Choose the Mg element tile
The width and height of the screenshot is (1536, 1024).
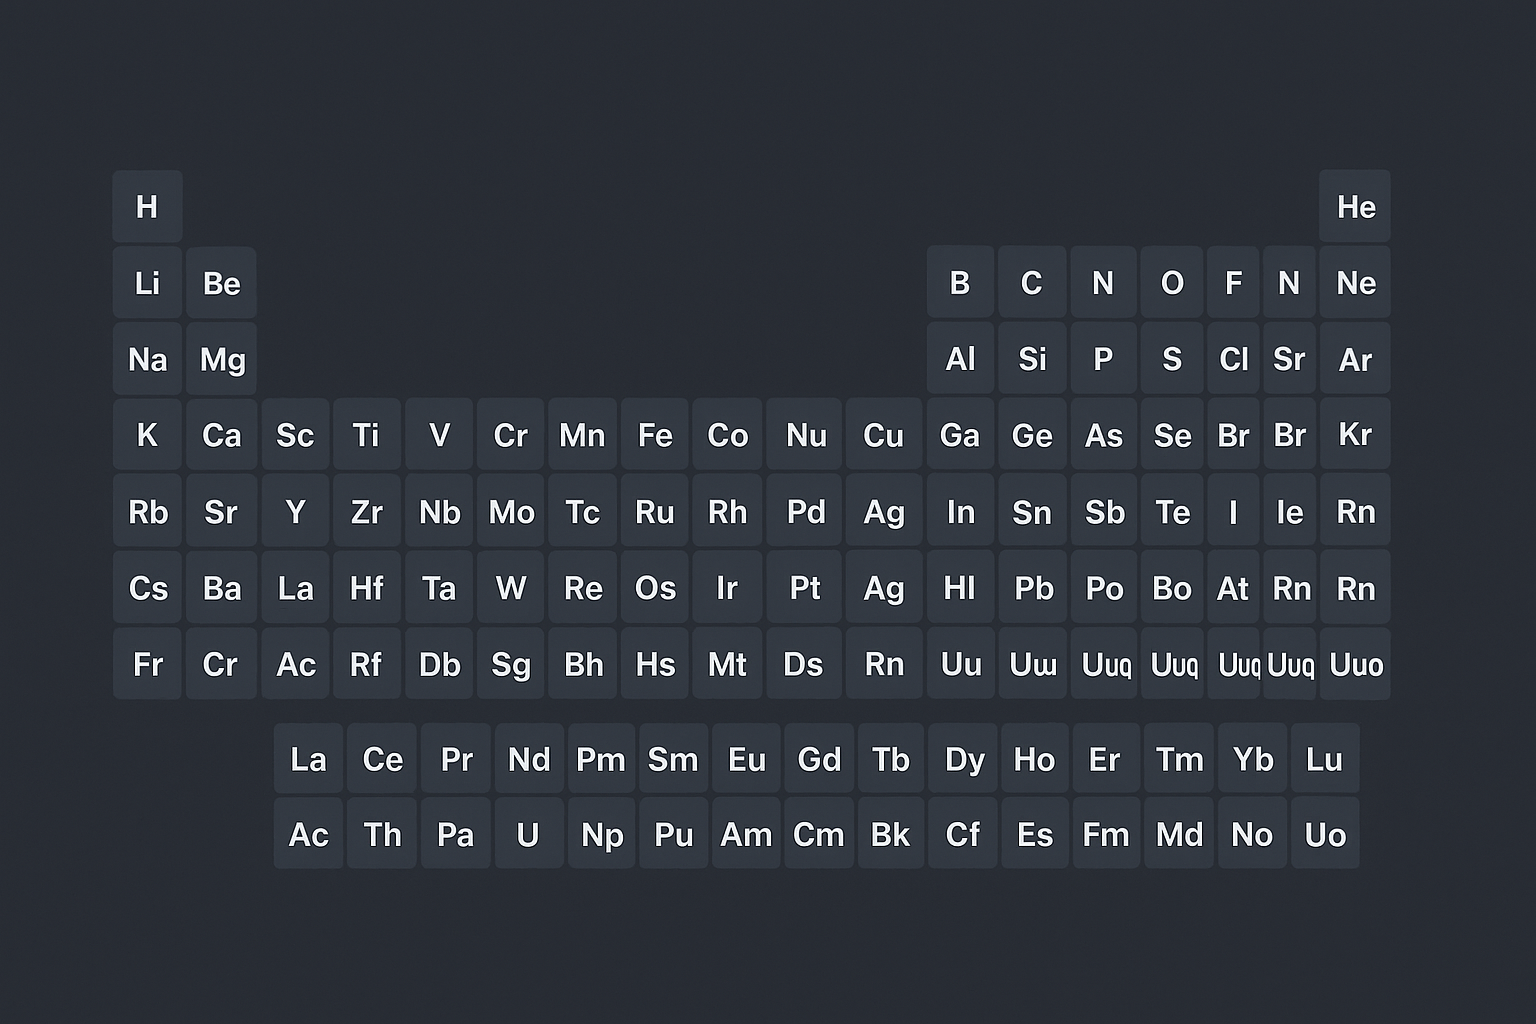click(222, 359)
